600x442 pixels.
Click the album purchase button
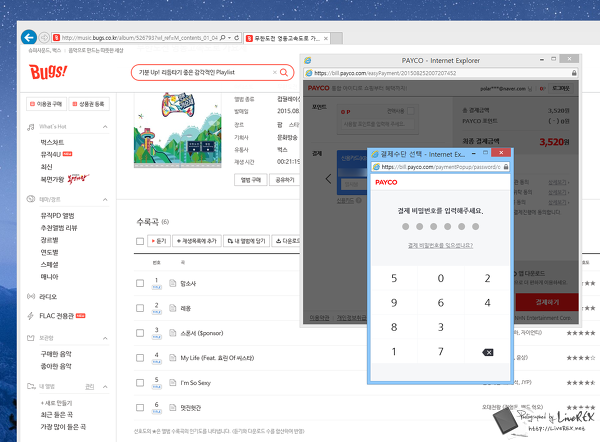click(x=251, y=180)
